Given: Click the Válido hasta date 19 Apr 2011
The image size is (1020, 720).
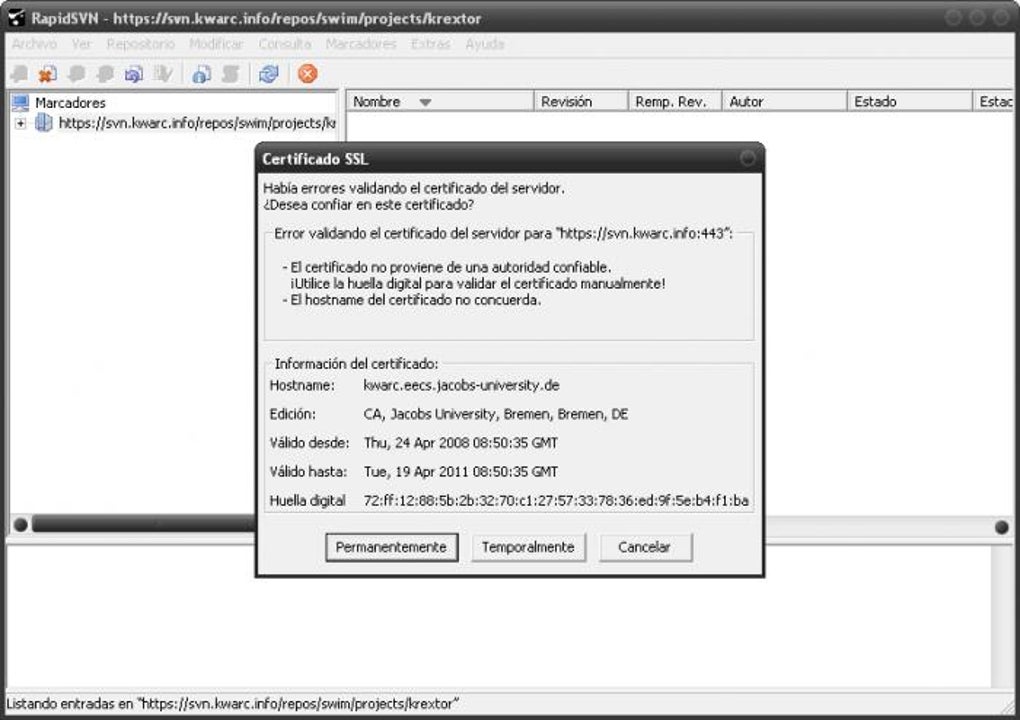Looking at the screenshot, I should pyautogui.click(x=461, y=472).
